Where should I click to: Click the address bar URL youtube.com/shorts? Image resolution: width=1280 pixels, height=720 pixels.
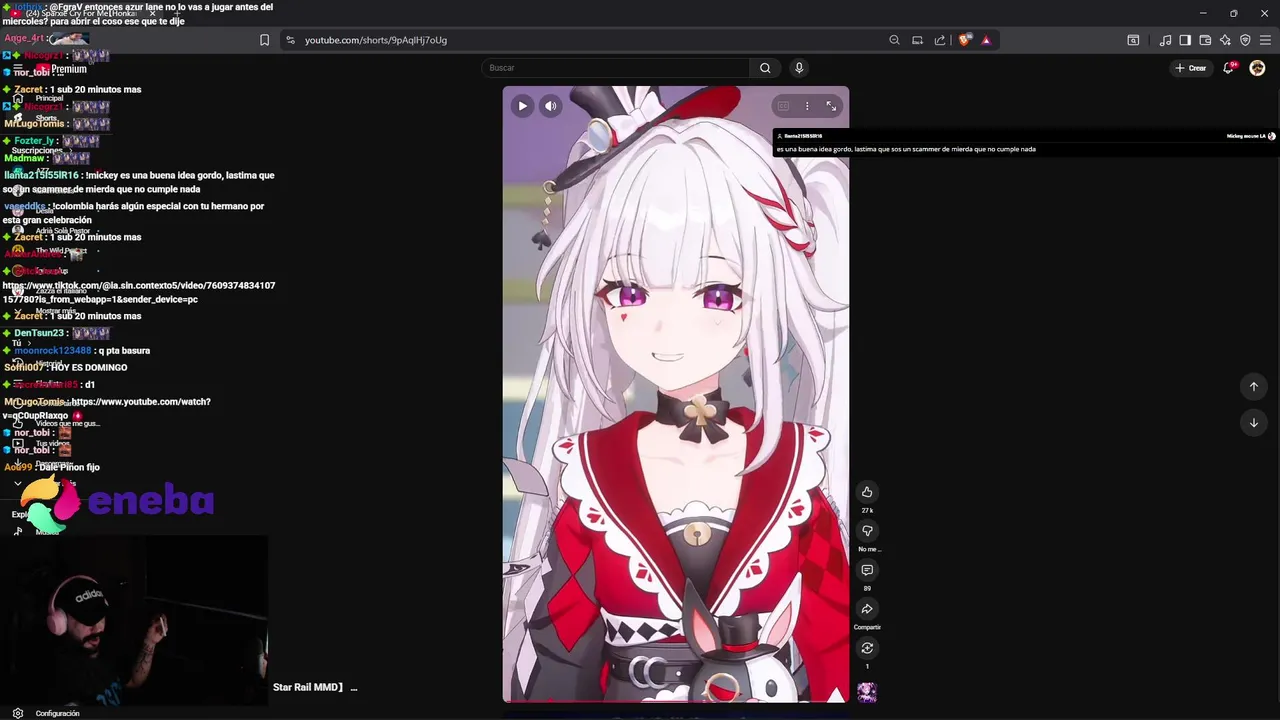376,40
